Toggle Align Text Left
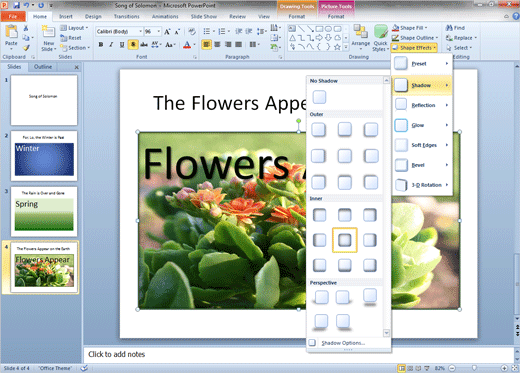The width and height of the screenshot is (520, 373). click(206, 45)
